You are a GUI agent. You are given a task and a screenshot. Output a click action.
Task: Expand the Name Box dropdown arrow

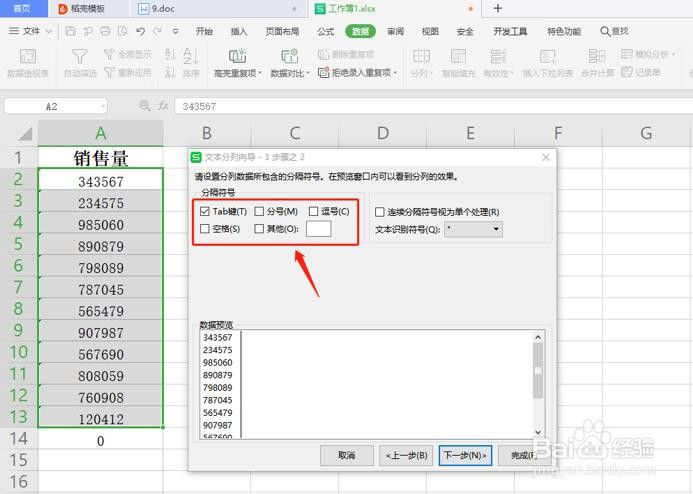(x=103, y=106)
